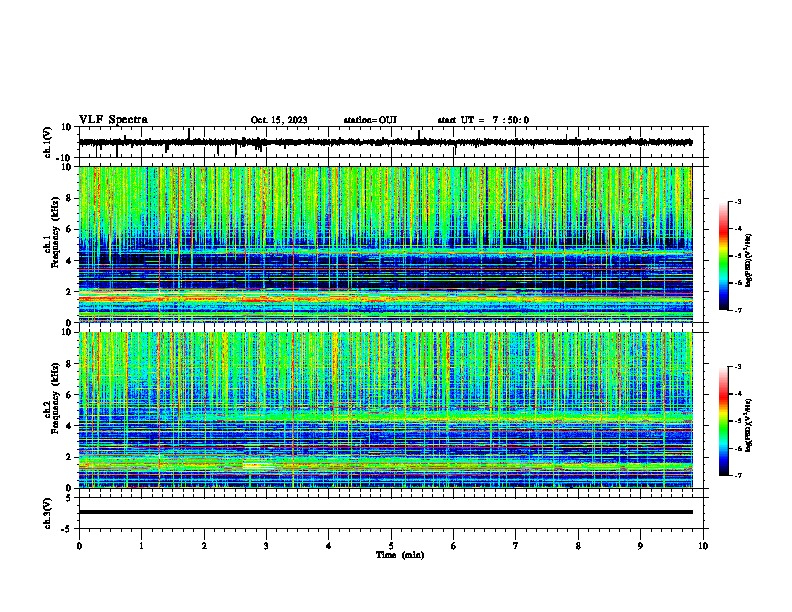Click the "-3" tick on ch.1 colorbar
Screen dimensions: 792x612
[x=738, y=201]
